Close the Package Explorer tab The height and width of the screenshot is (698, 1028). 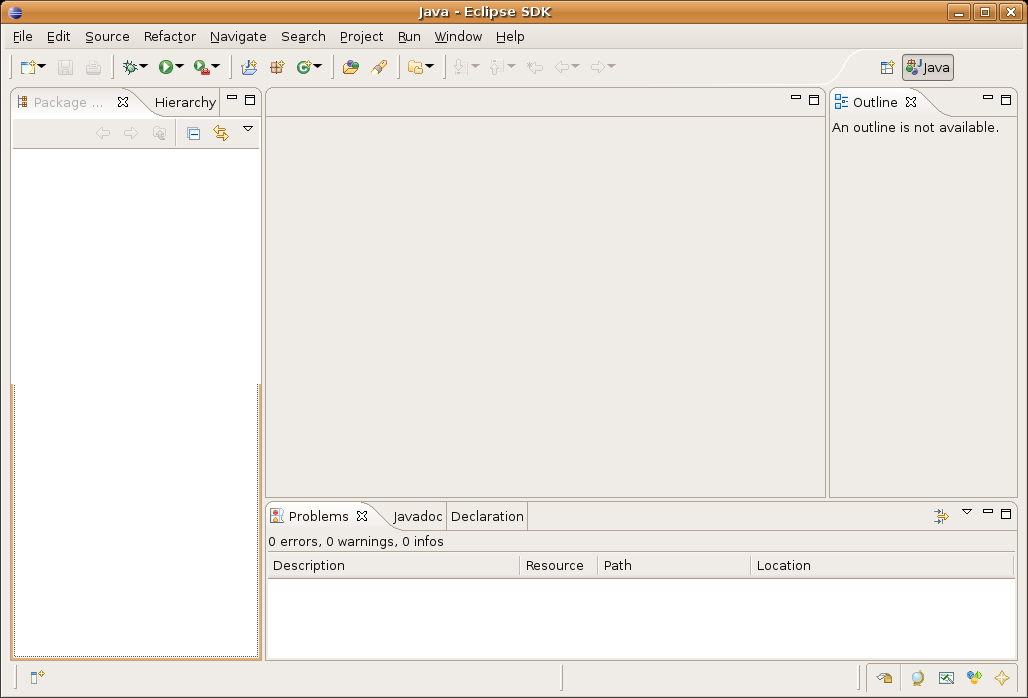pyautogui.click(x=123, y=102)
